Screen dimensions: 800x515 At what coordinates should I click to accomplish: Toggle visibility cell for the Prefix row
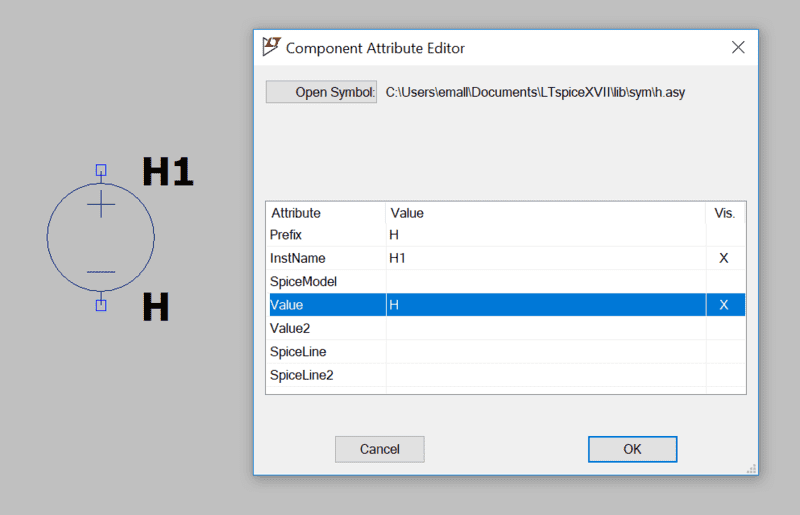click(x=724, y=235)
